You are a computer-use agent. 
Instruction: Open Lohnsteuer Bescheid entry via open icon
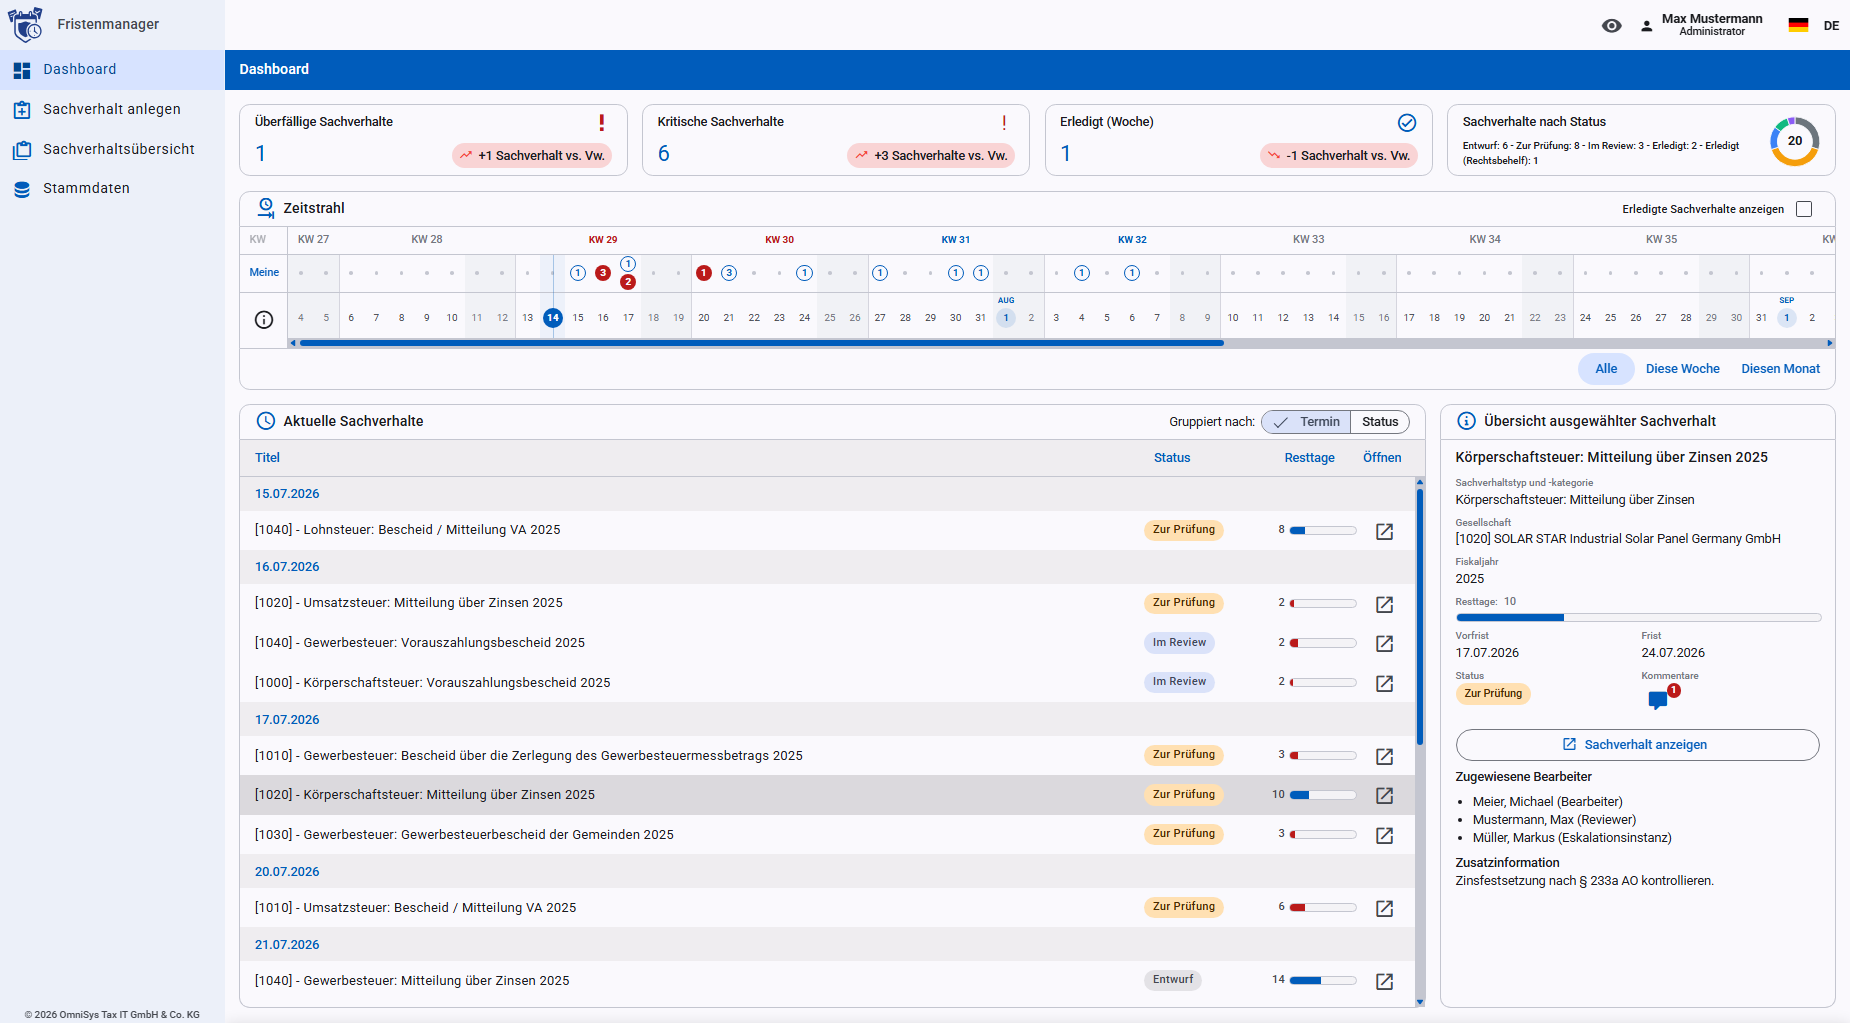tap(1384, 531)
